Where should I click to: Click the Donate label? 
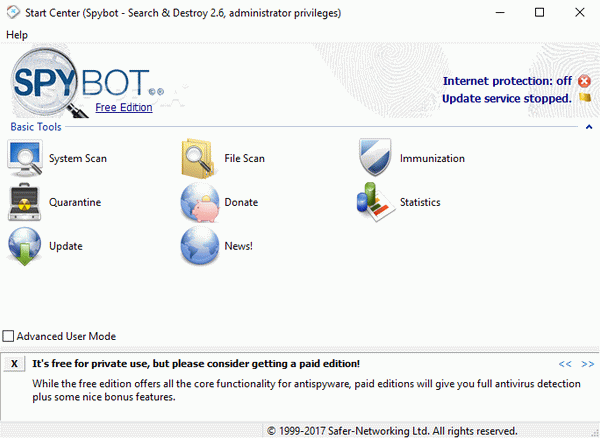tap(241, 202)
